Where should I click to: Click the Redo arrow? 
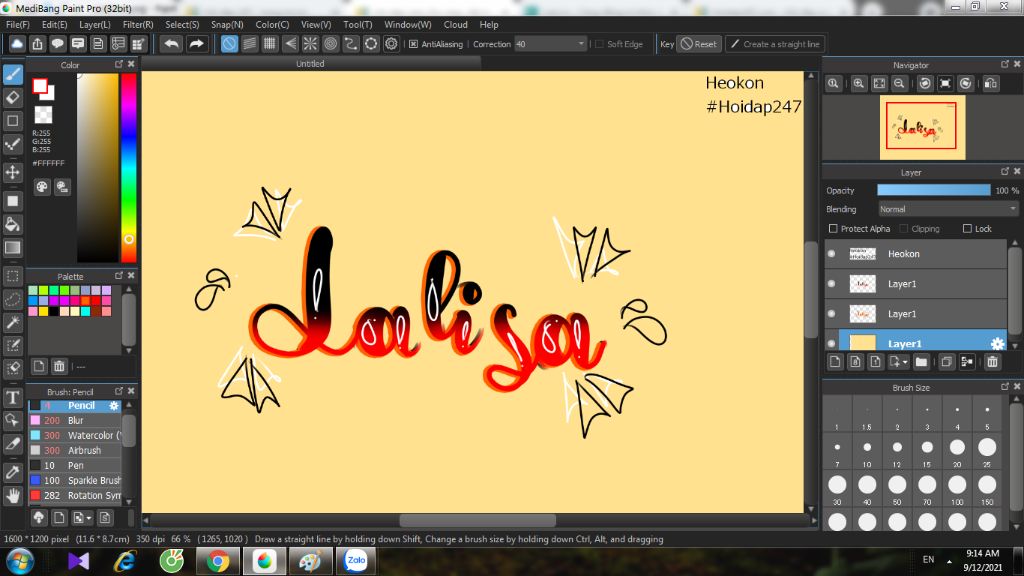196,44
